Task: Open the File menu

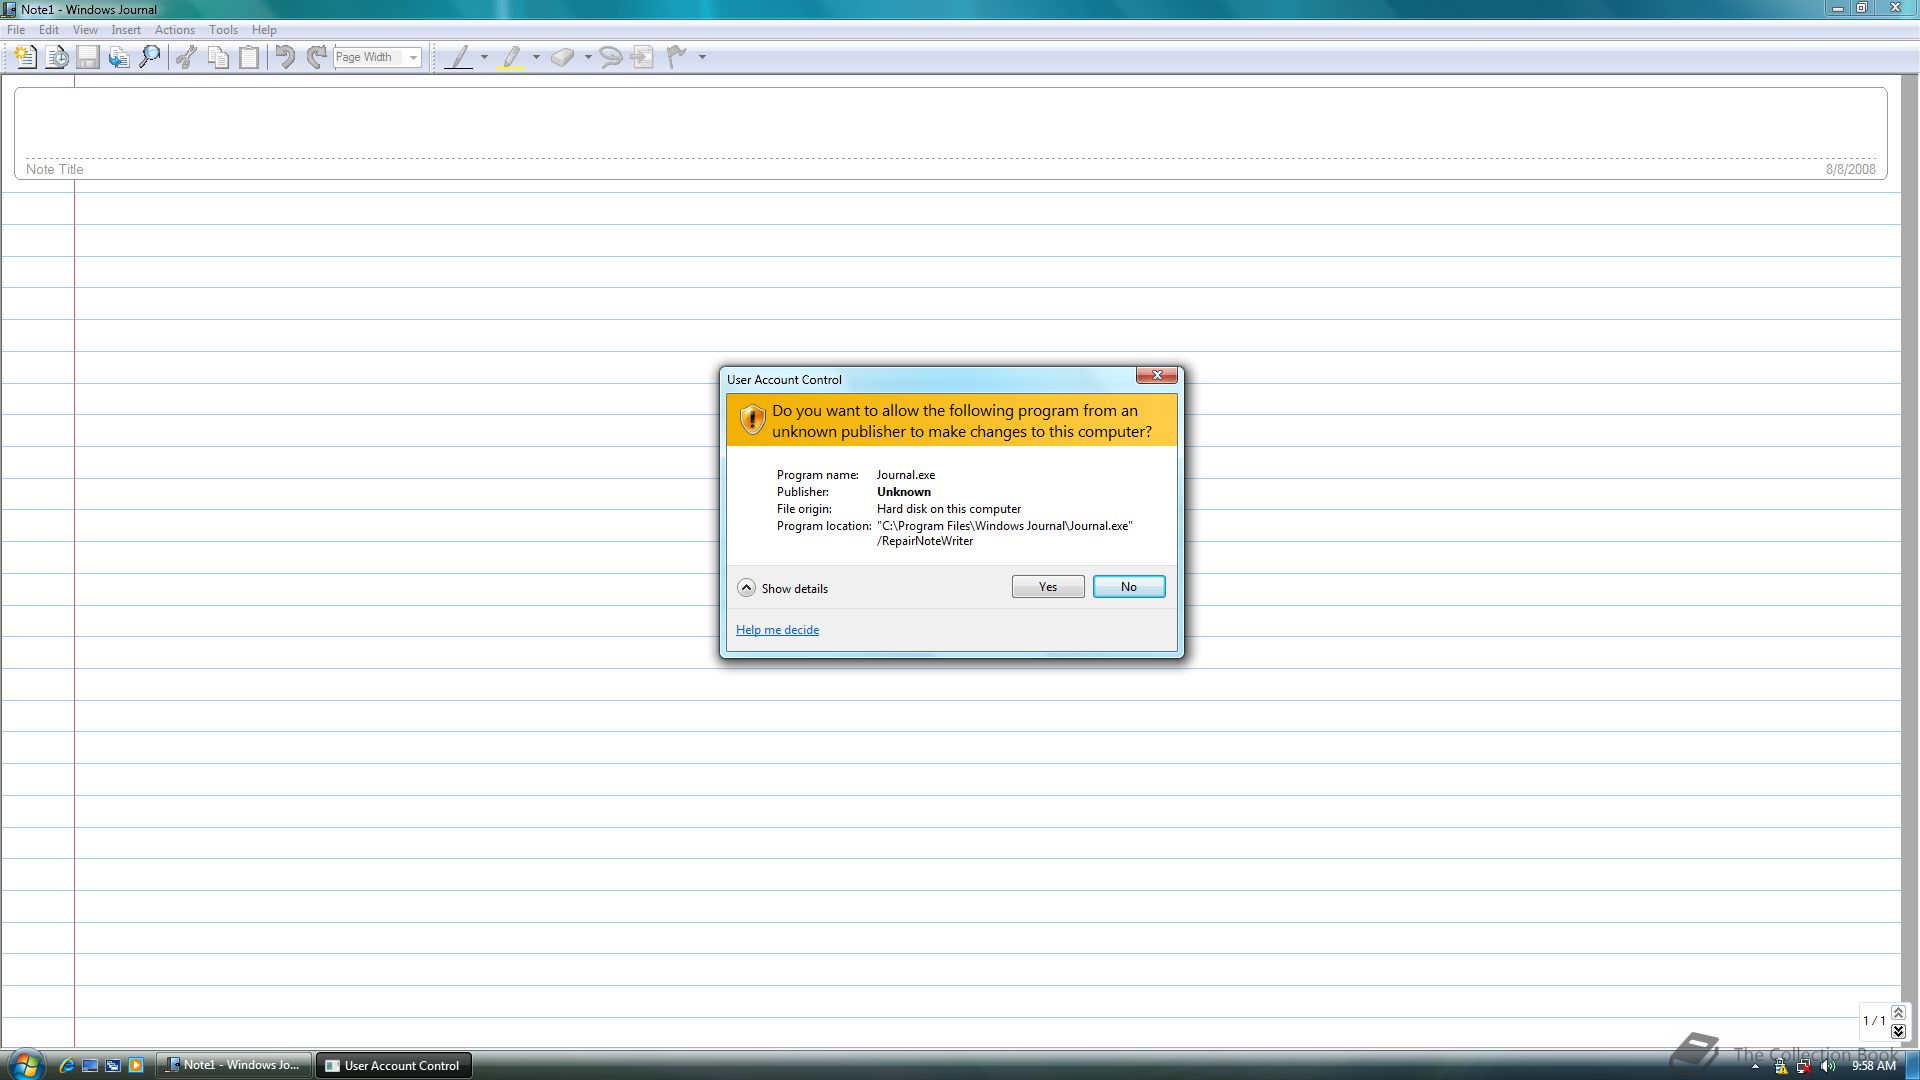Action: coord(16,30)
